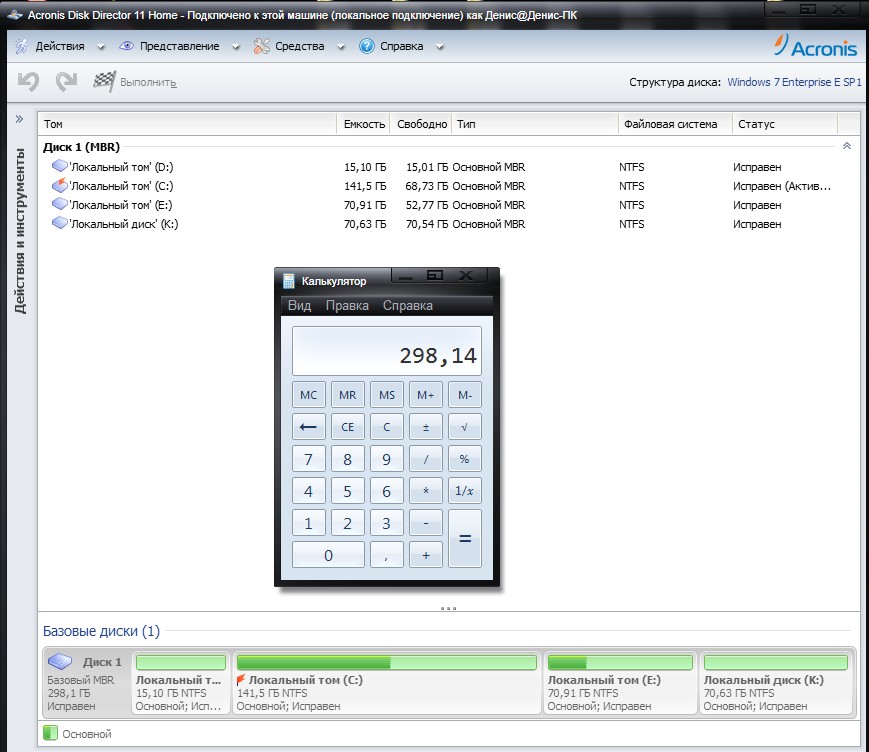Screen dimensions: 869x752
Task: Click the three-dot pane splitter handle
Action: point(448,608)
